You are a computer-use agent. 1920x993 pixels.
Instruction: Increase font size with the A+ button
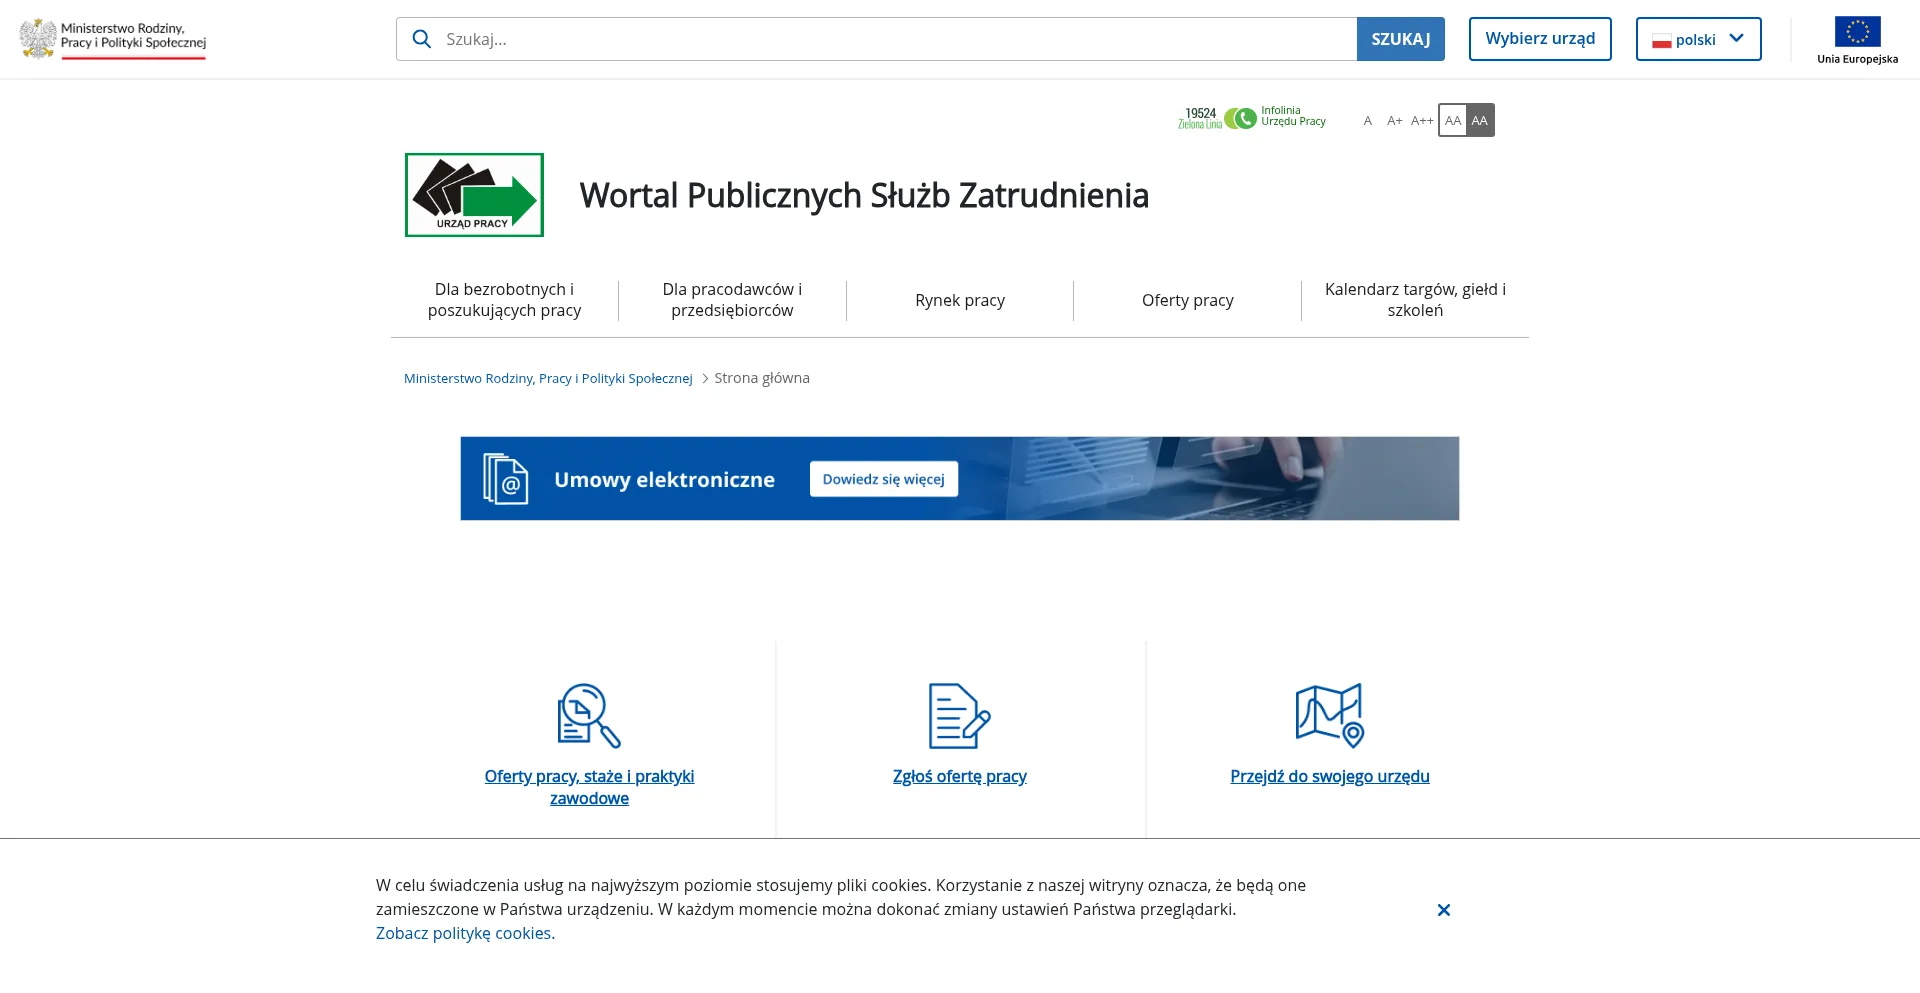click(1394, 120)
